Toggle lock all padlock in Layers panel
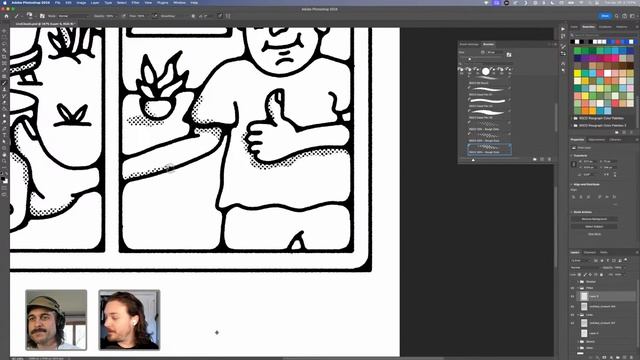The image size is (640, 360). [x=601, y=274]
